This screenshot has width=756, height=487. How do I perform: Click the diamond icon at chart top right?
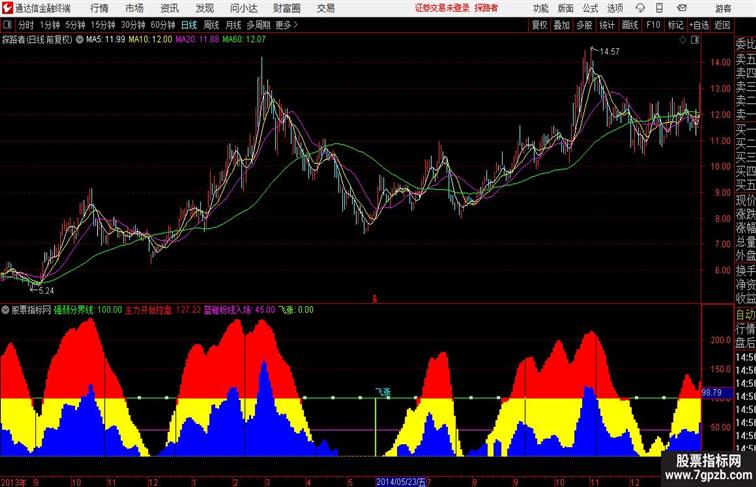coord(683,40)
